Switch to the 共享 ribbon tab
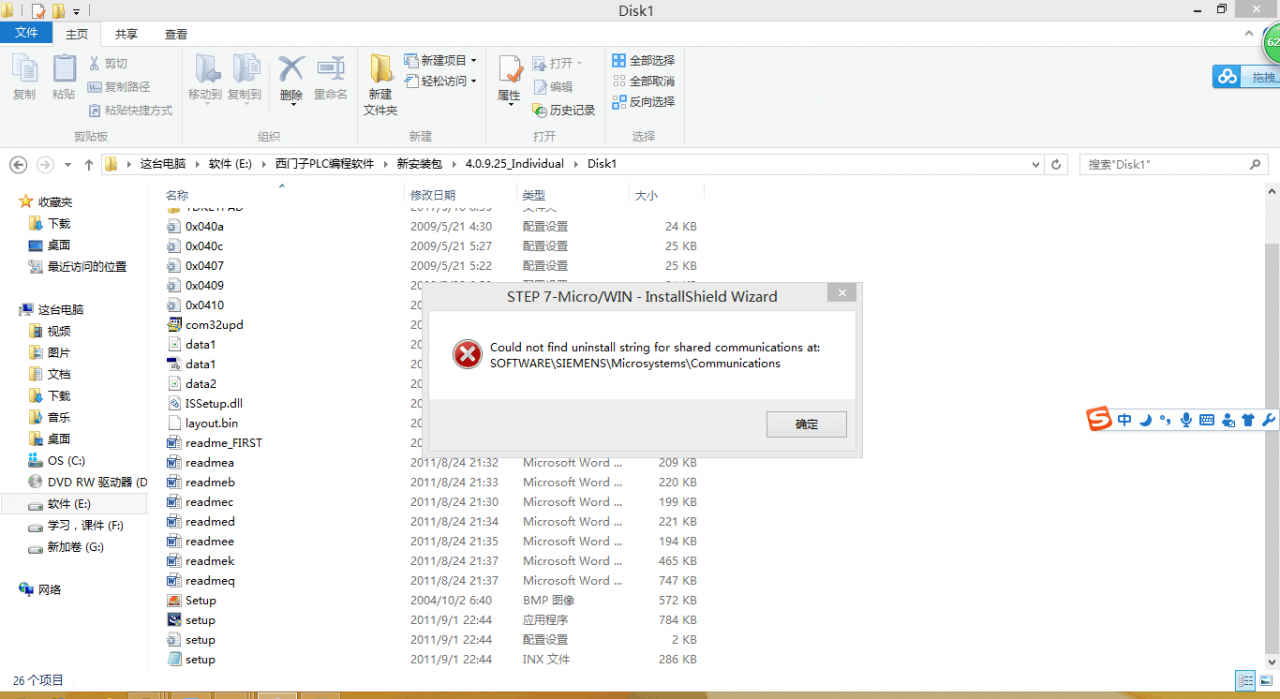Screen dimensions: 1280x699 (x=126, y=34)
